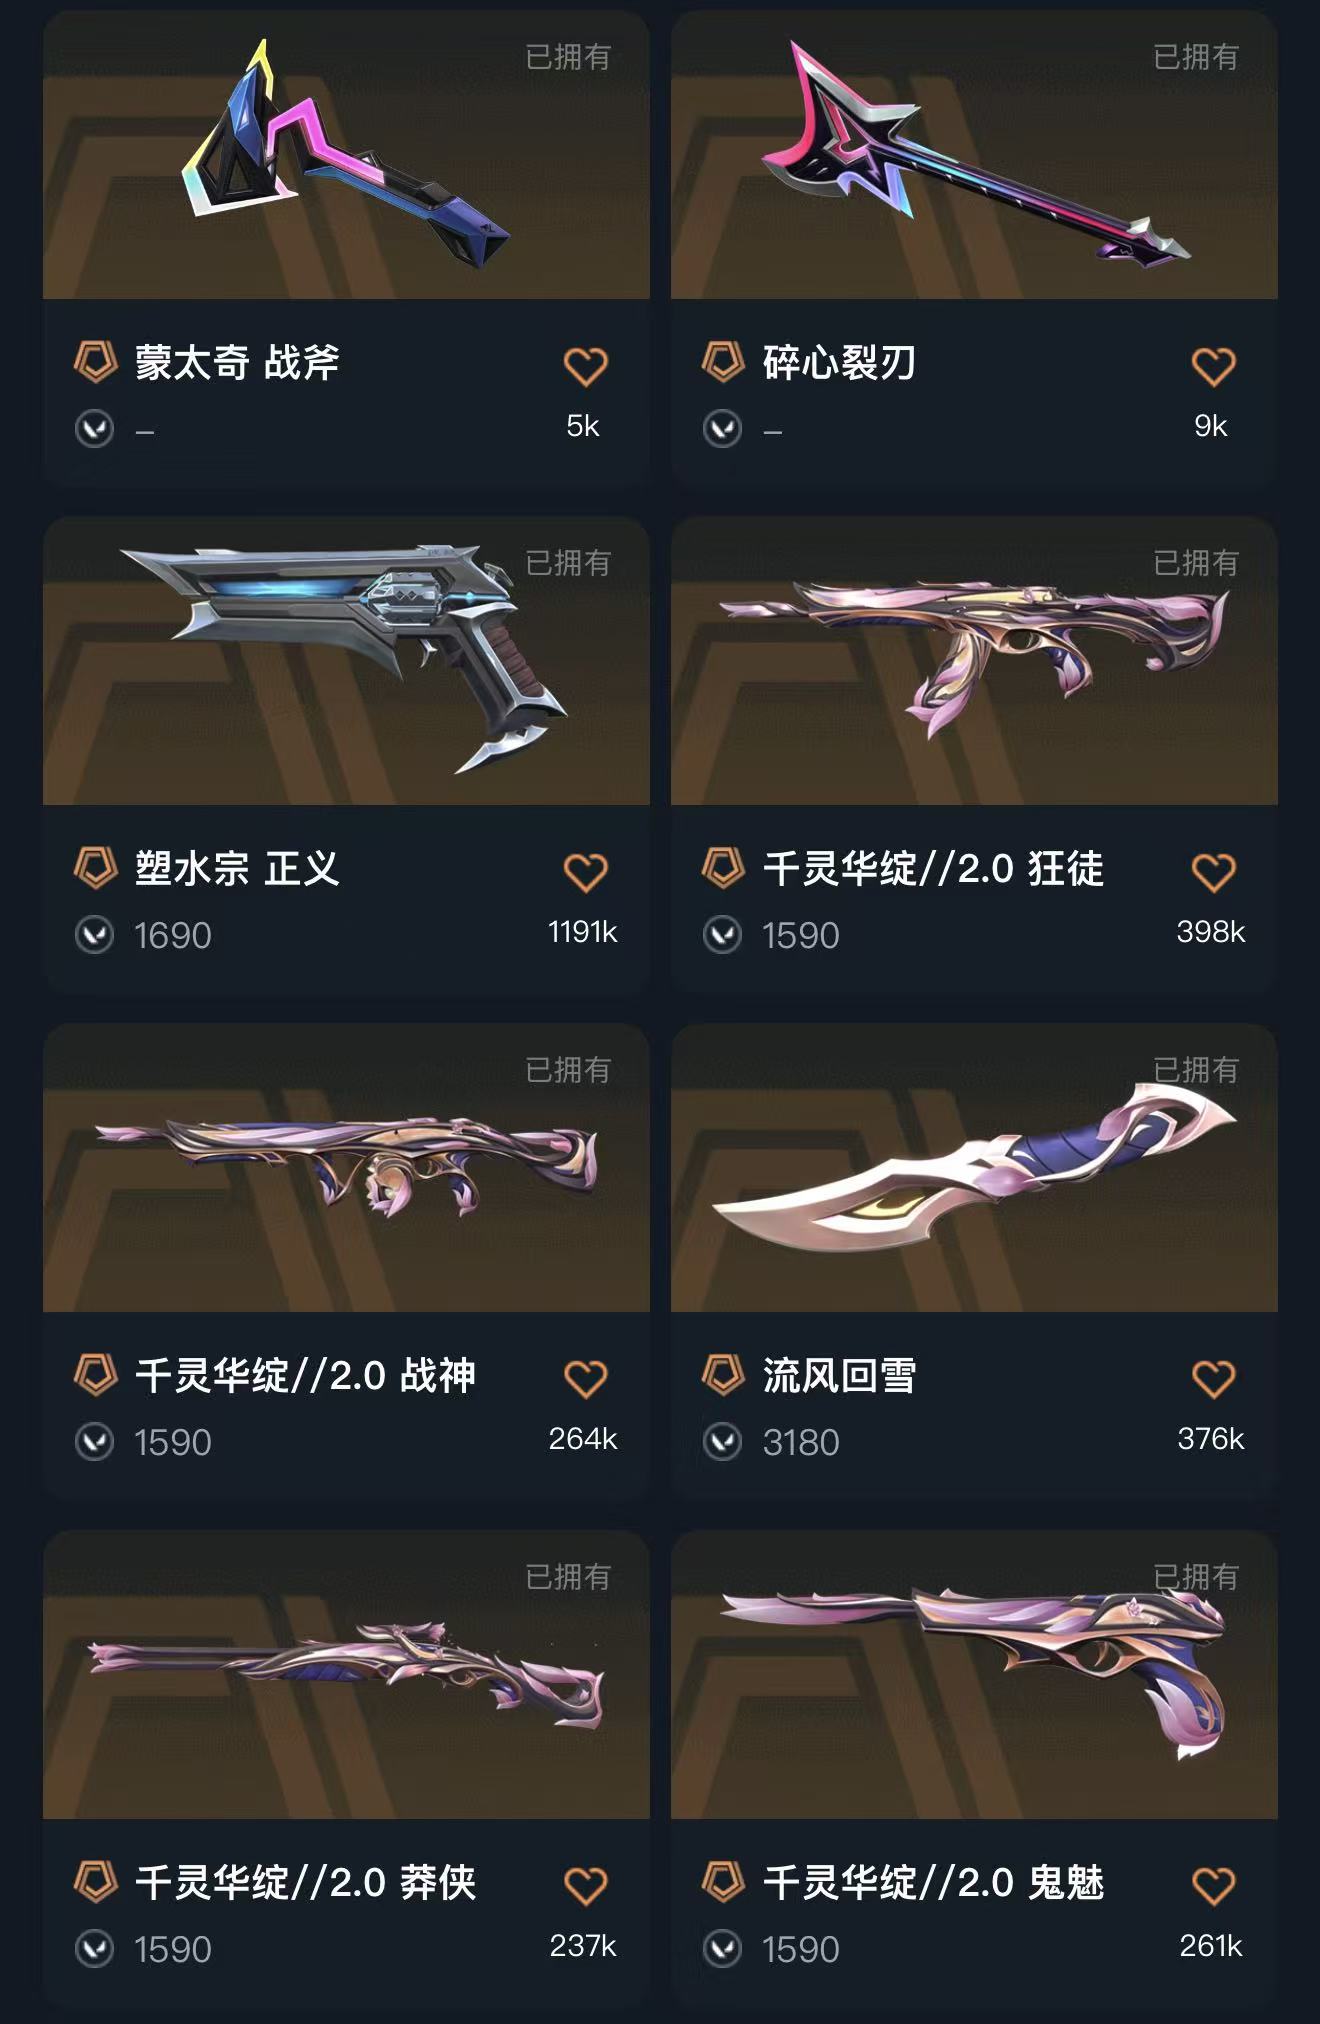
Task: Favorite the 蒙太奇 战斧 skin heart
Action: [585, 367]
